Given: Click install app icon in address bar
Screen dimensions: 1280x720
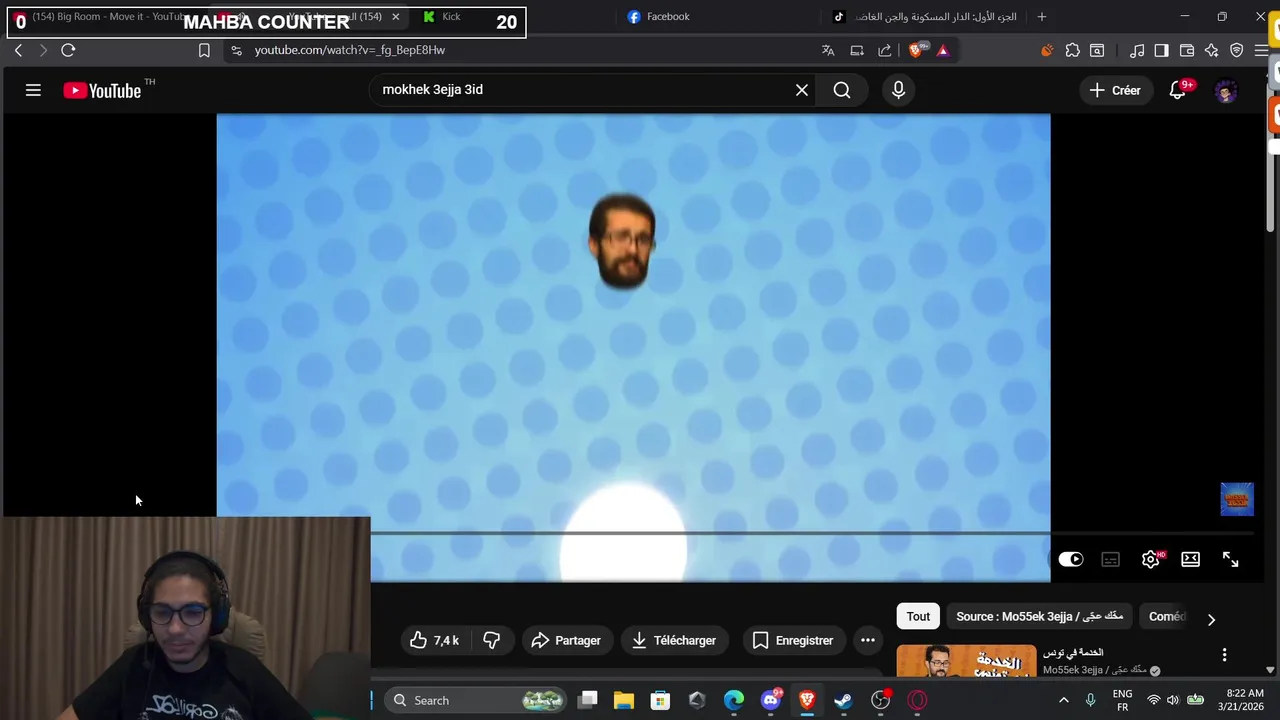Looking at the screenshot, I should tap(857, 50).
